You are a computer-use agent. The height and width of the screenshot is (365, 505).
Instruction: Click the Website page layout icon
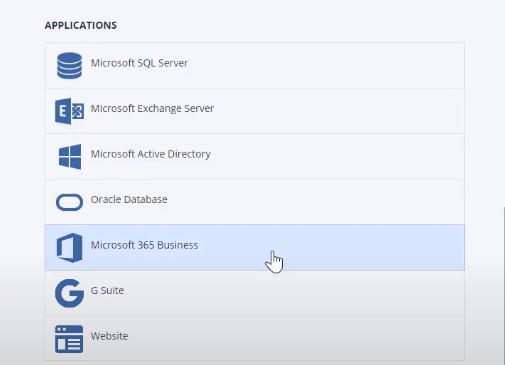[x=69, y=339]
